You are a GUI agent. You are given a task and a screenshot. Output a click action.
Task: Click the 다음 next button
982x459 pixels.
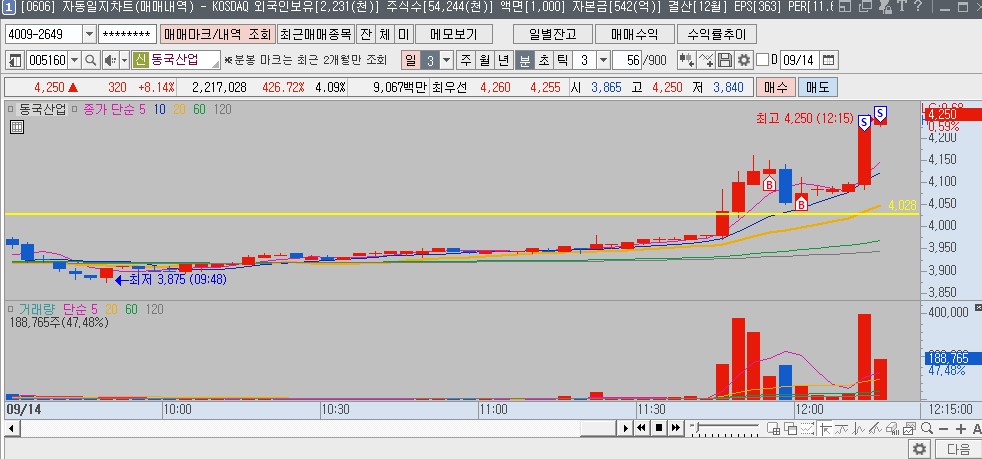(958, 449)
